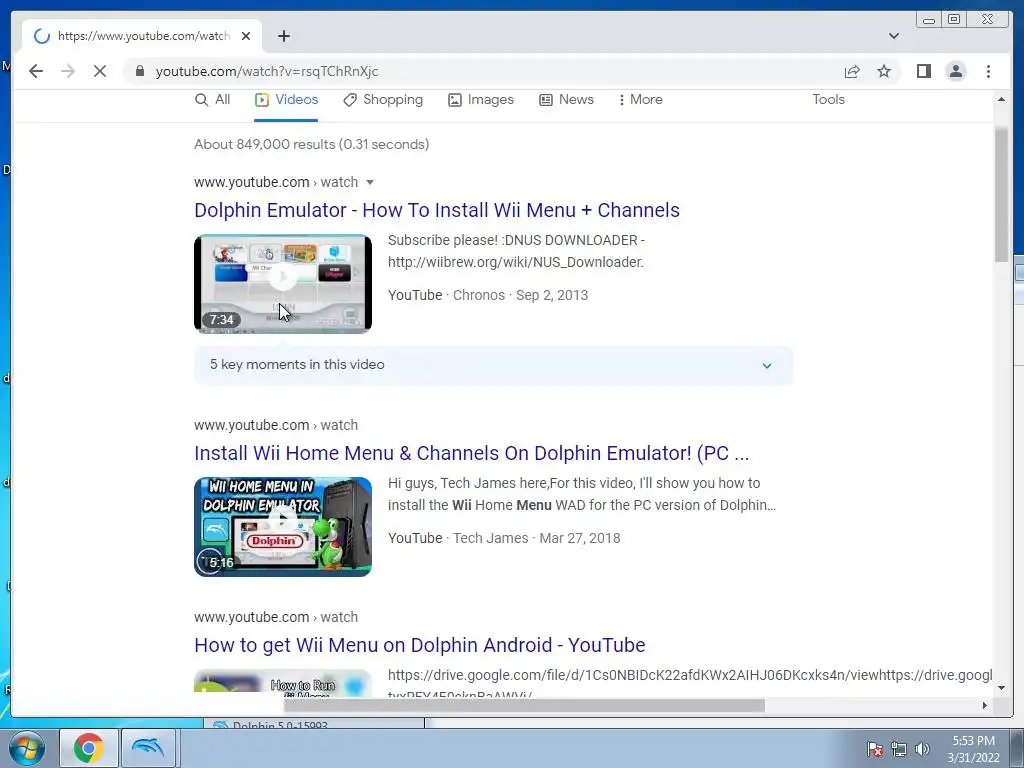1024x768 pixels.
Task: Click the lock icon in the address bar
Action: click(x=140, y=71)
